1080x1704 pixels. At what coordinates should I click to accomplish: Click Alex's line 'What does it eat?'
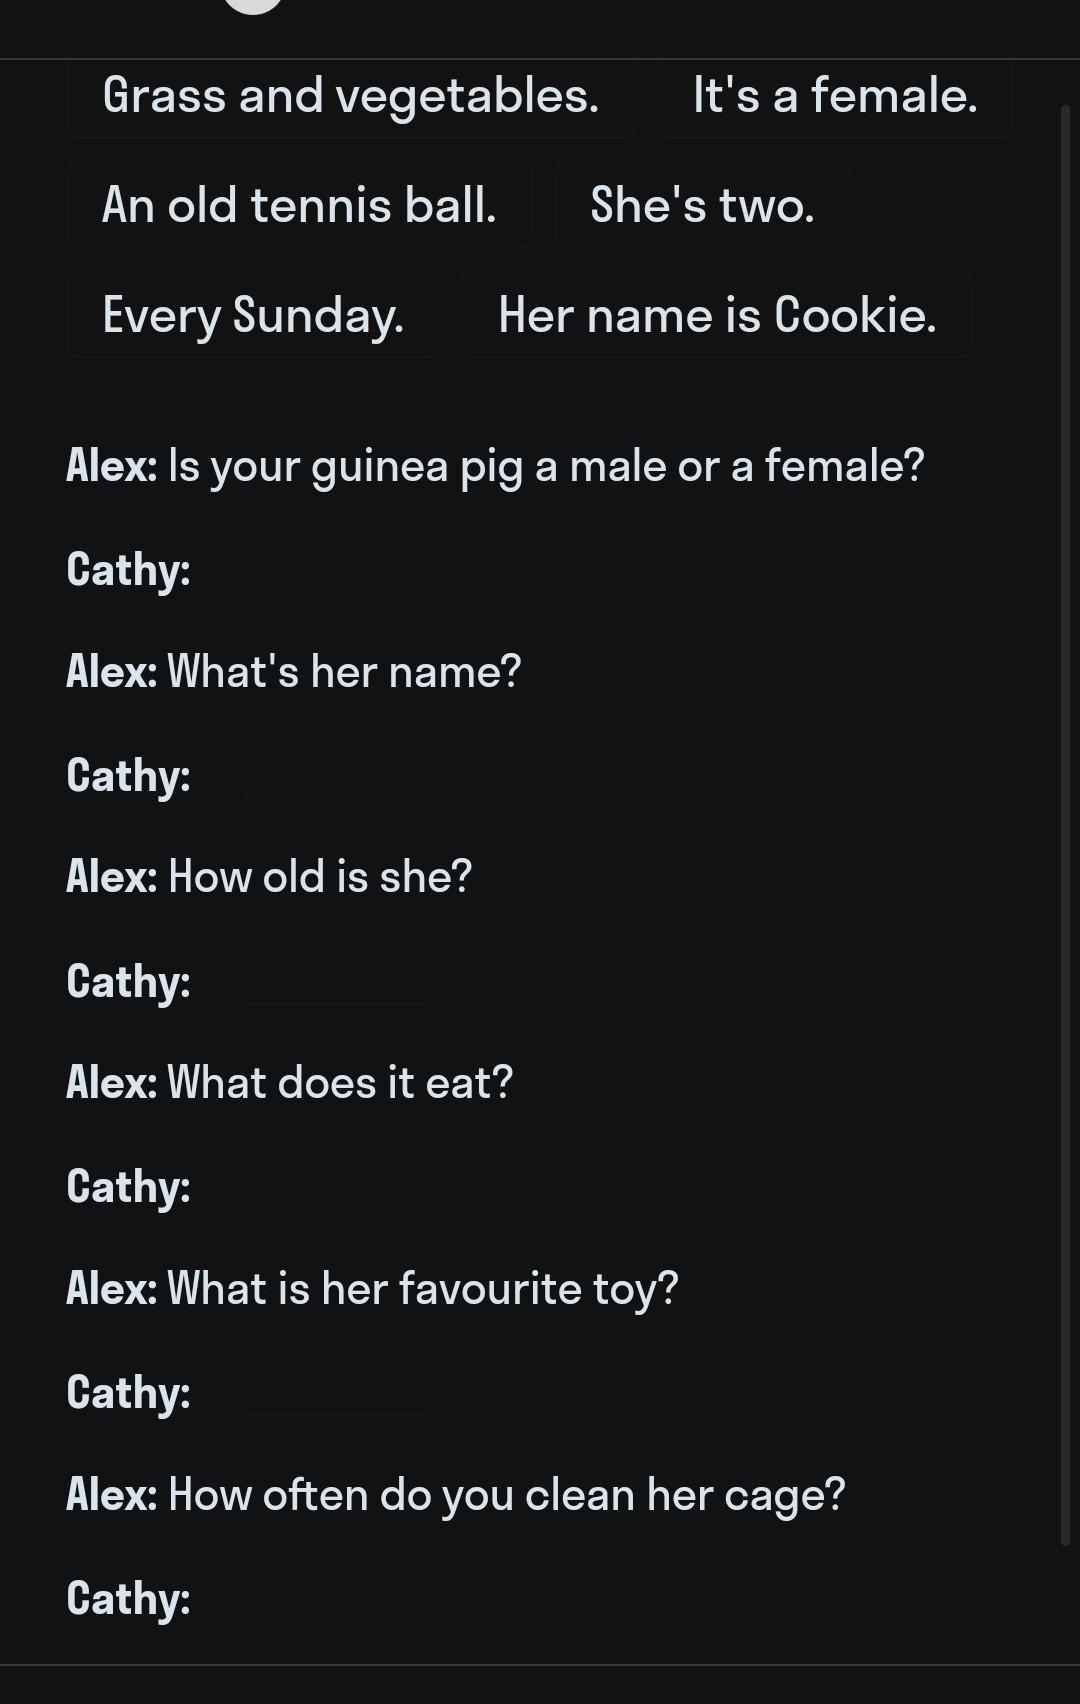tap(290, 1083)
